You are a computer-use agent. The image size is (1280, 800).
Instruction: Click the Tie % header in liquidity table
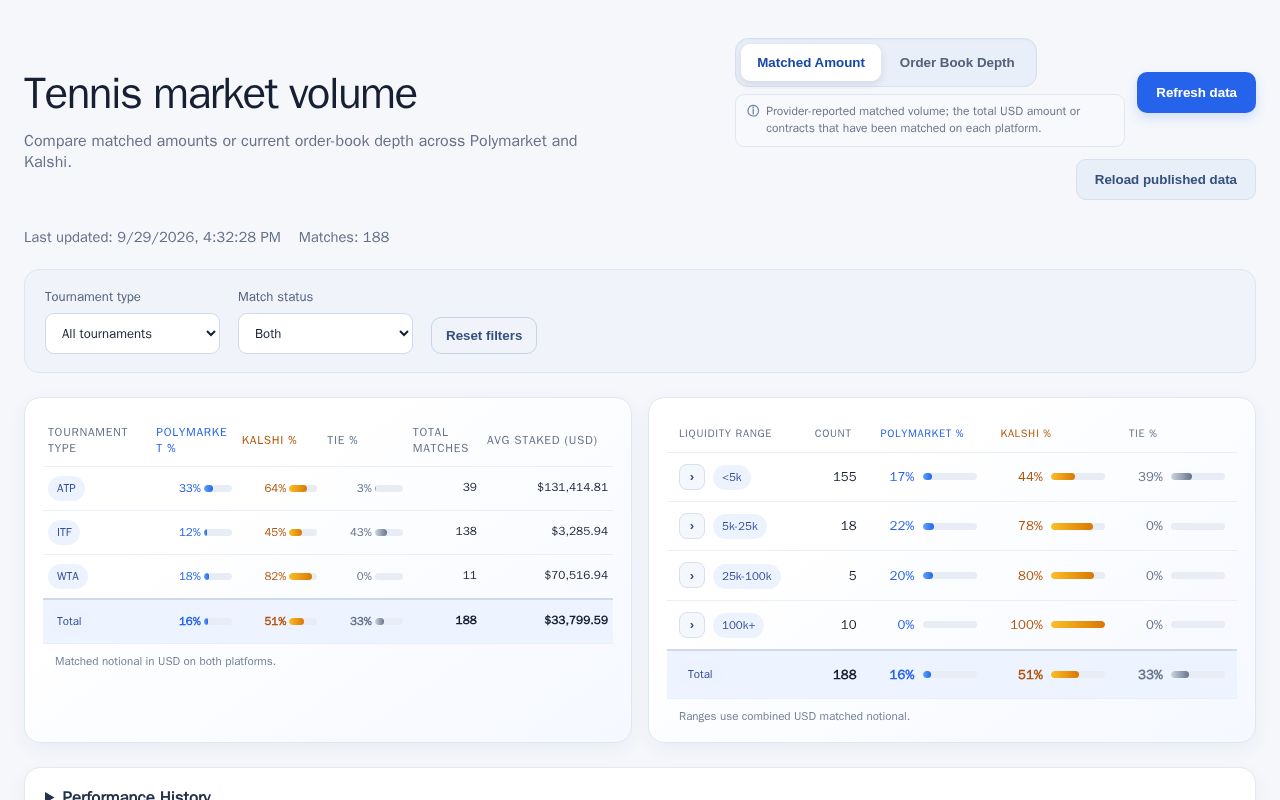tap(1143, 434)
